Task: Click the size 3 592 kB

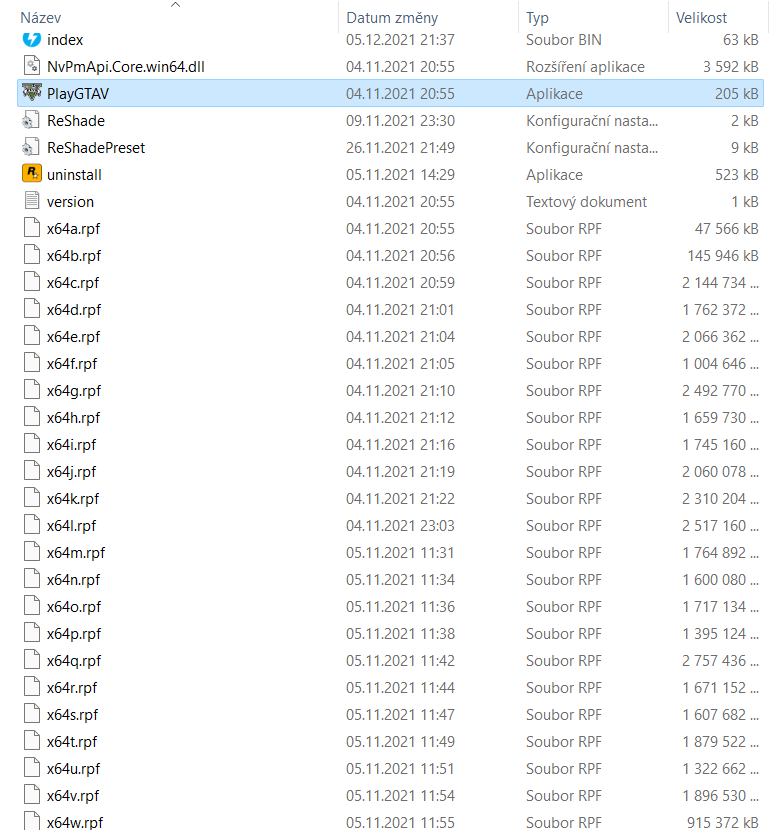Action: (x=730, y=67)
